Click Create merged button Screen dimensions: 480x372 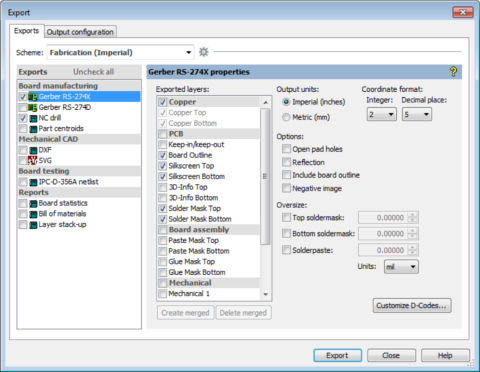185,313
